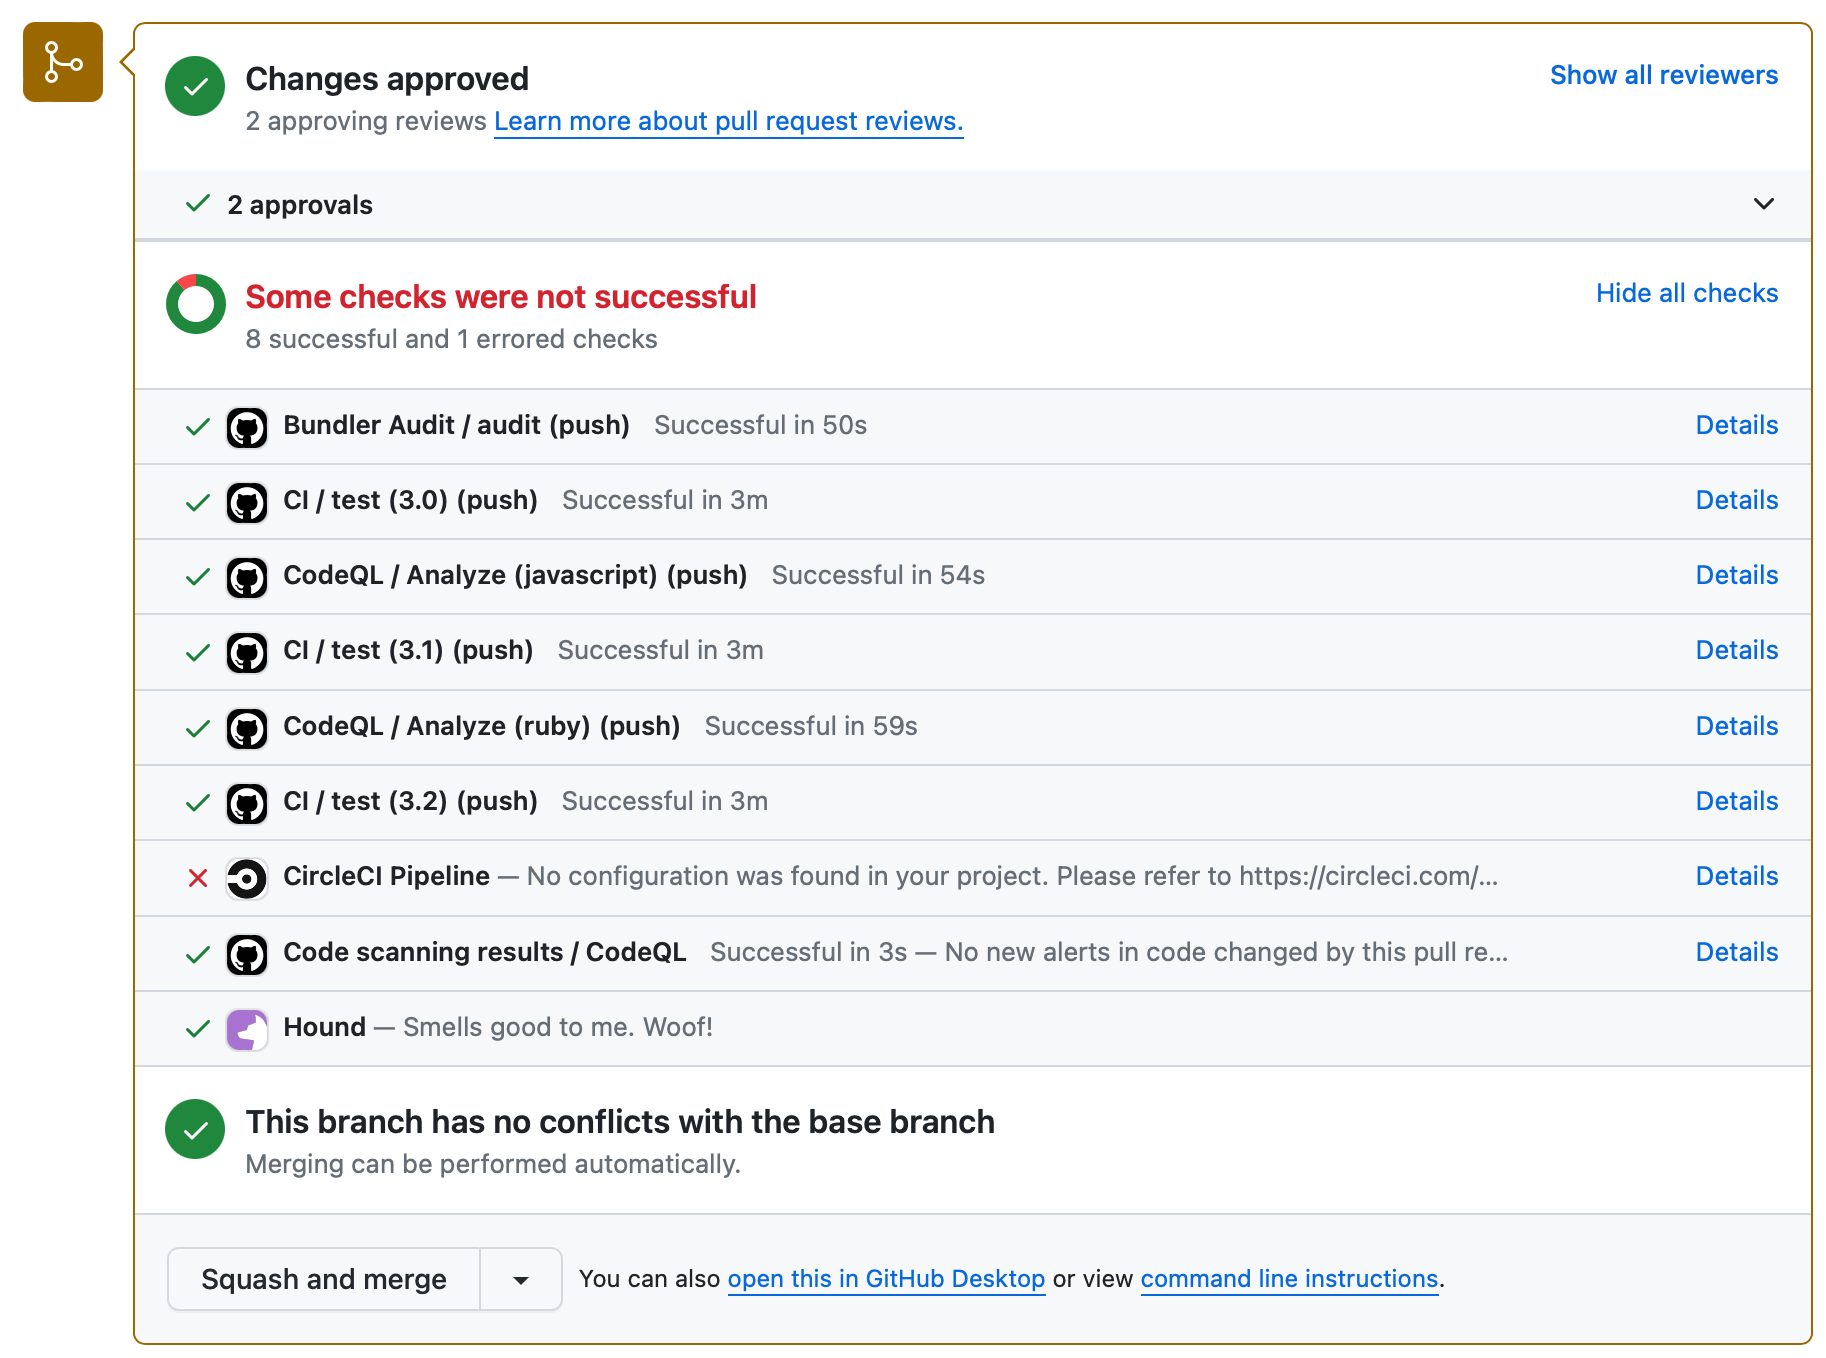The width and height of the screenshot is (1826, 1358).
Task: Click green check circle beside Changes approved
Action: pyautogui.click(x=196, y=87)
